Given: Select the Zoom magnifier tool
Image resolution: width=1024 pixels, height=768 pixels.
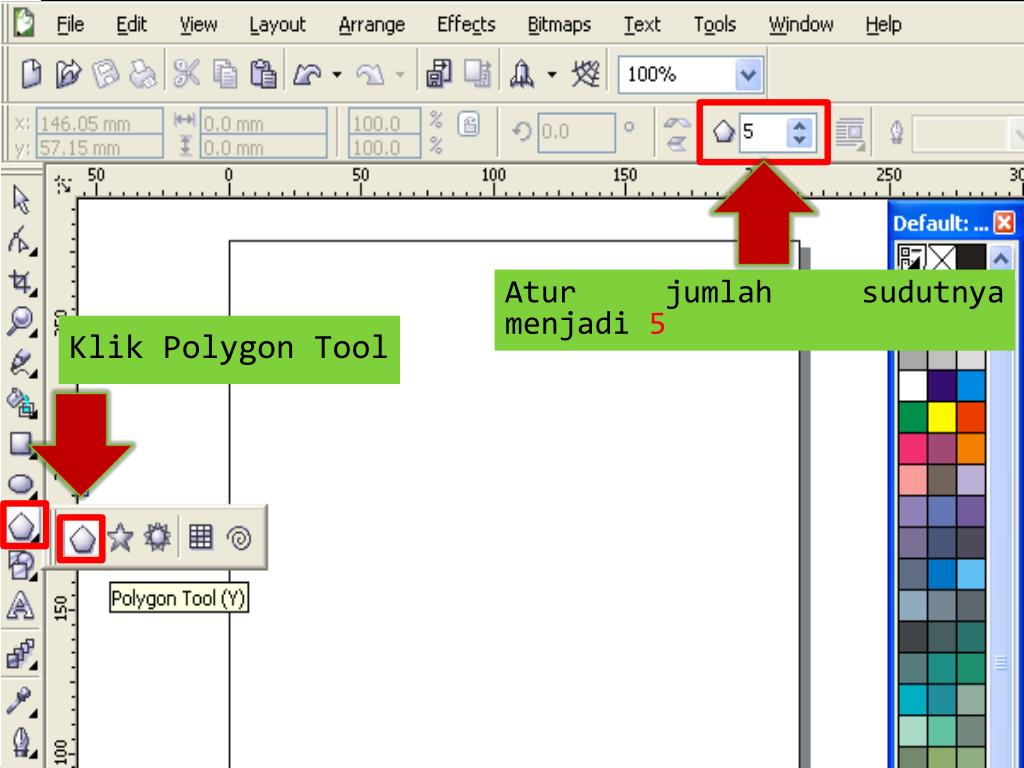Looking at the screenshot, I should pyautogui.click(x=21, y=322).
